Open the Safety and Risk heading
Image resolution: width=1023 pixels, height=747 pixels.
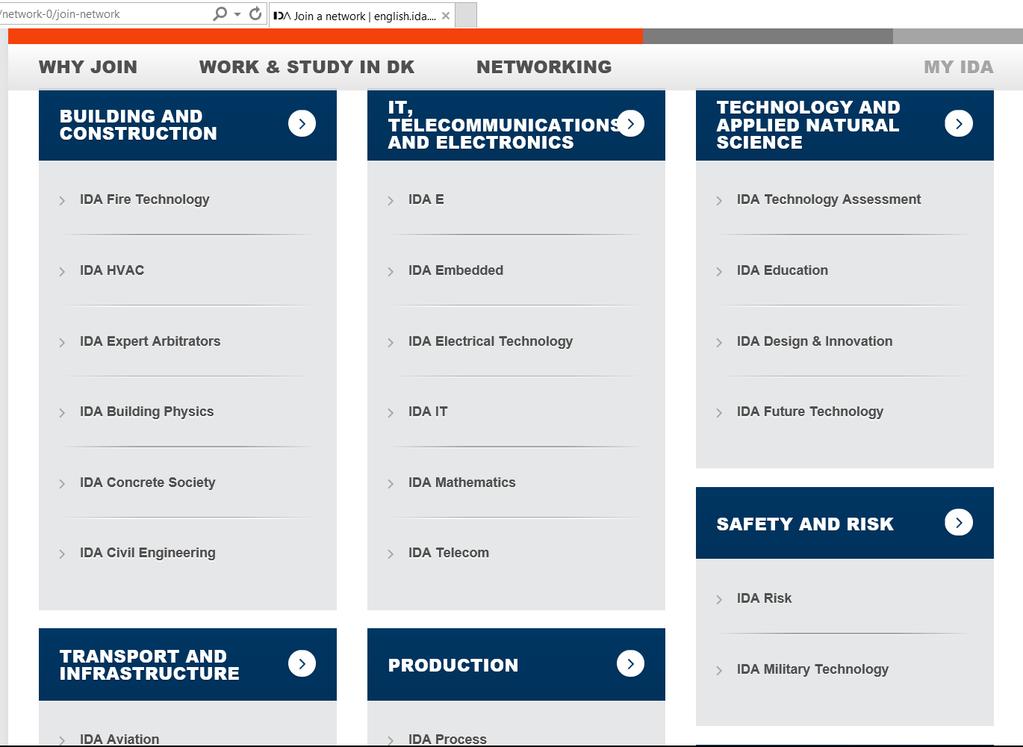[x=805, y=524]
